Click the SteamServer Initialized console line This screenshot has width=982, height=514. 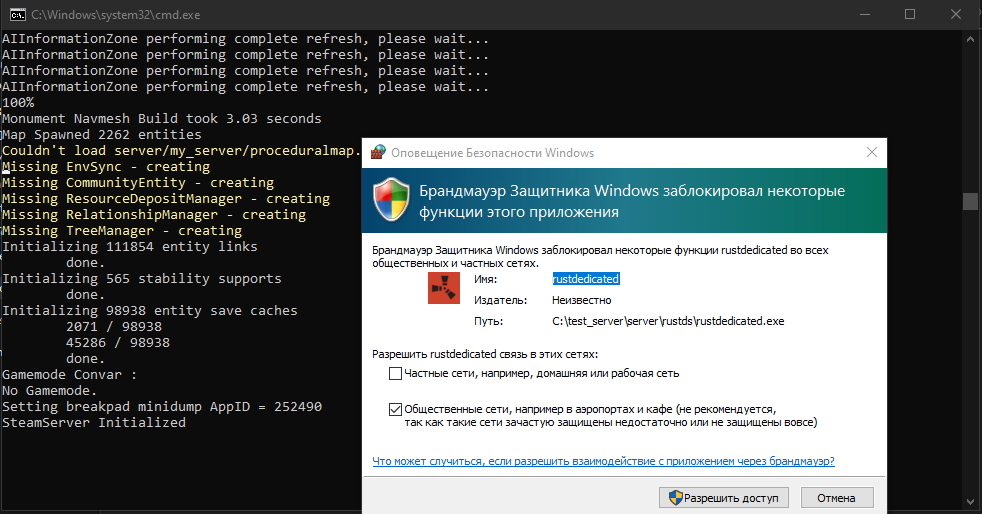[94, 423]
